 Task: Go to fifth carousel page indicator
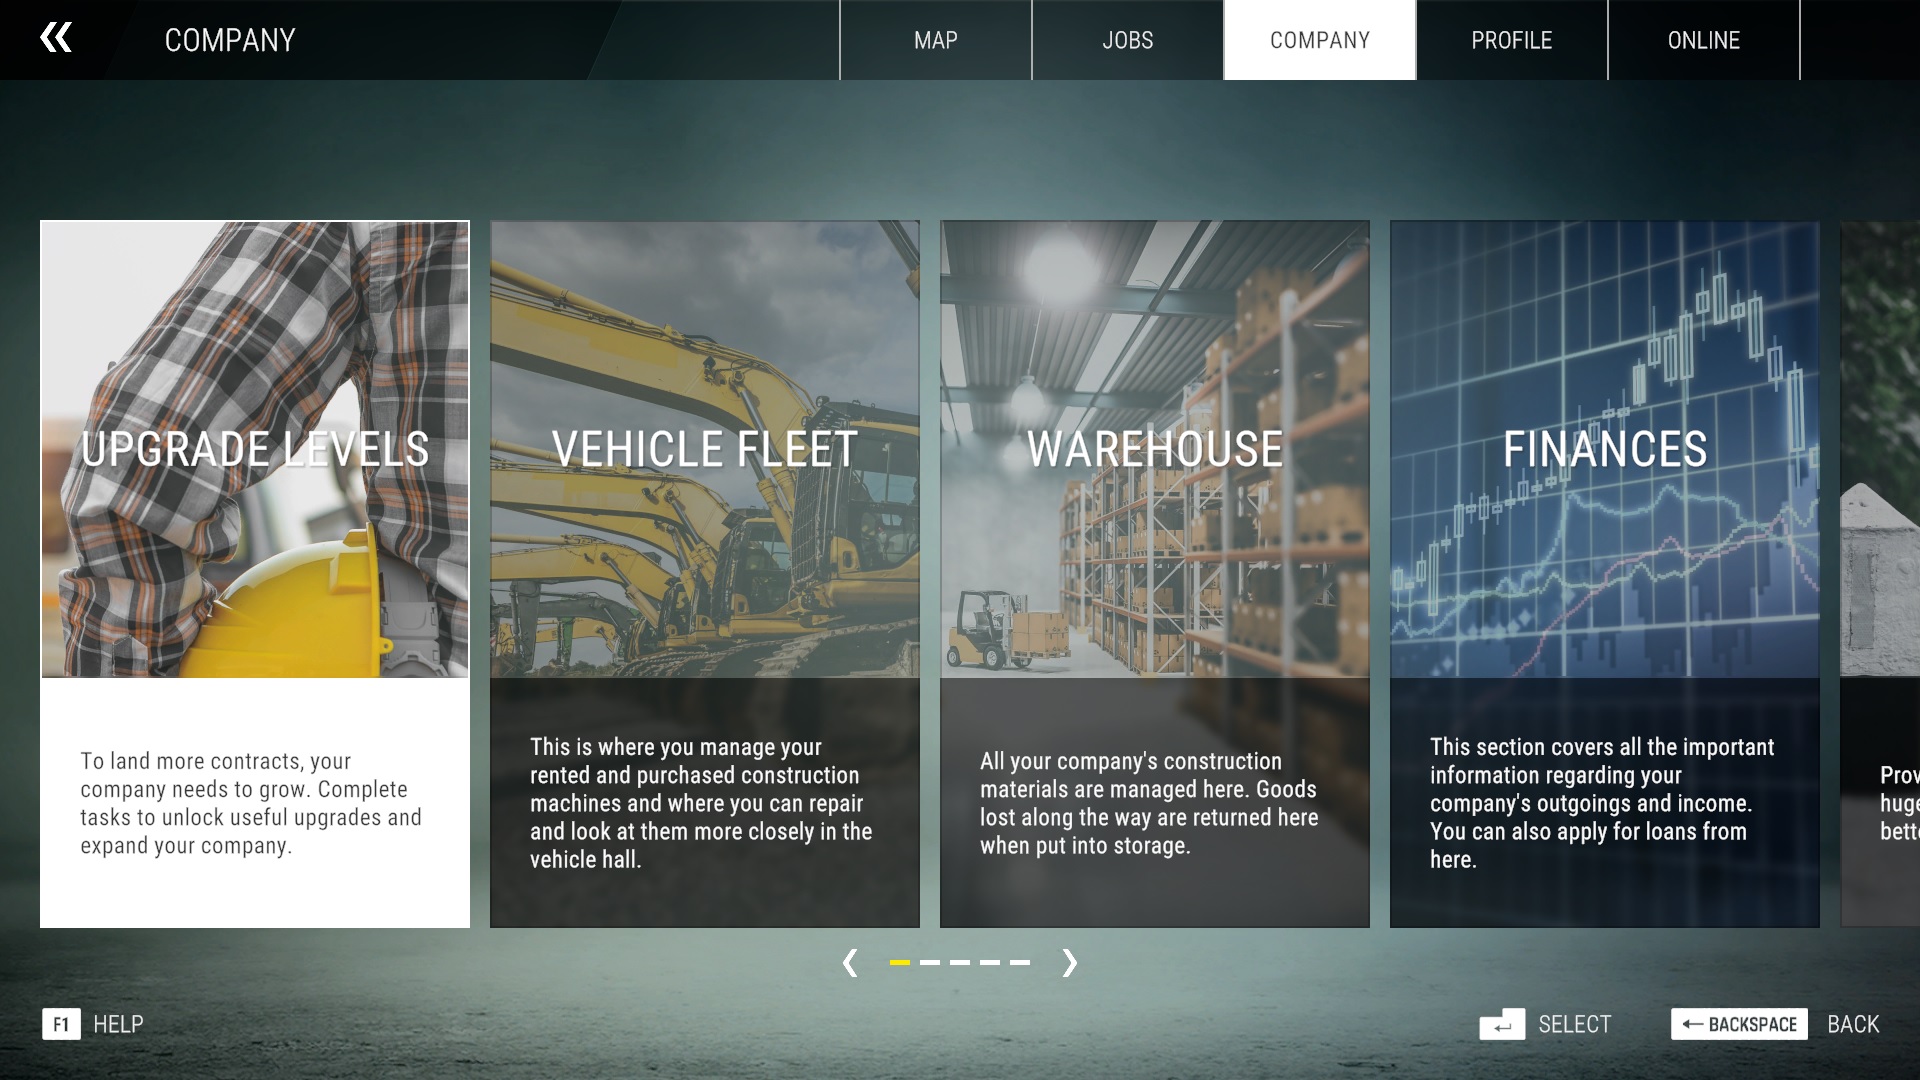click(1019, 962)
